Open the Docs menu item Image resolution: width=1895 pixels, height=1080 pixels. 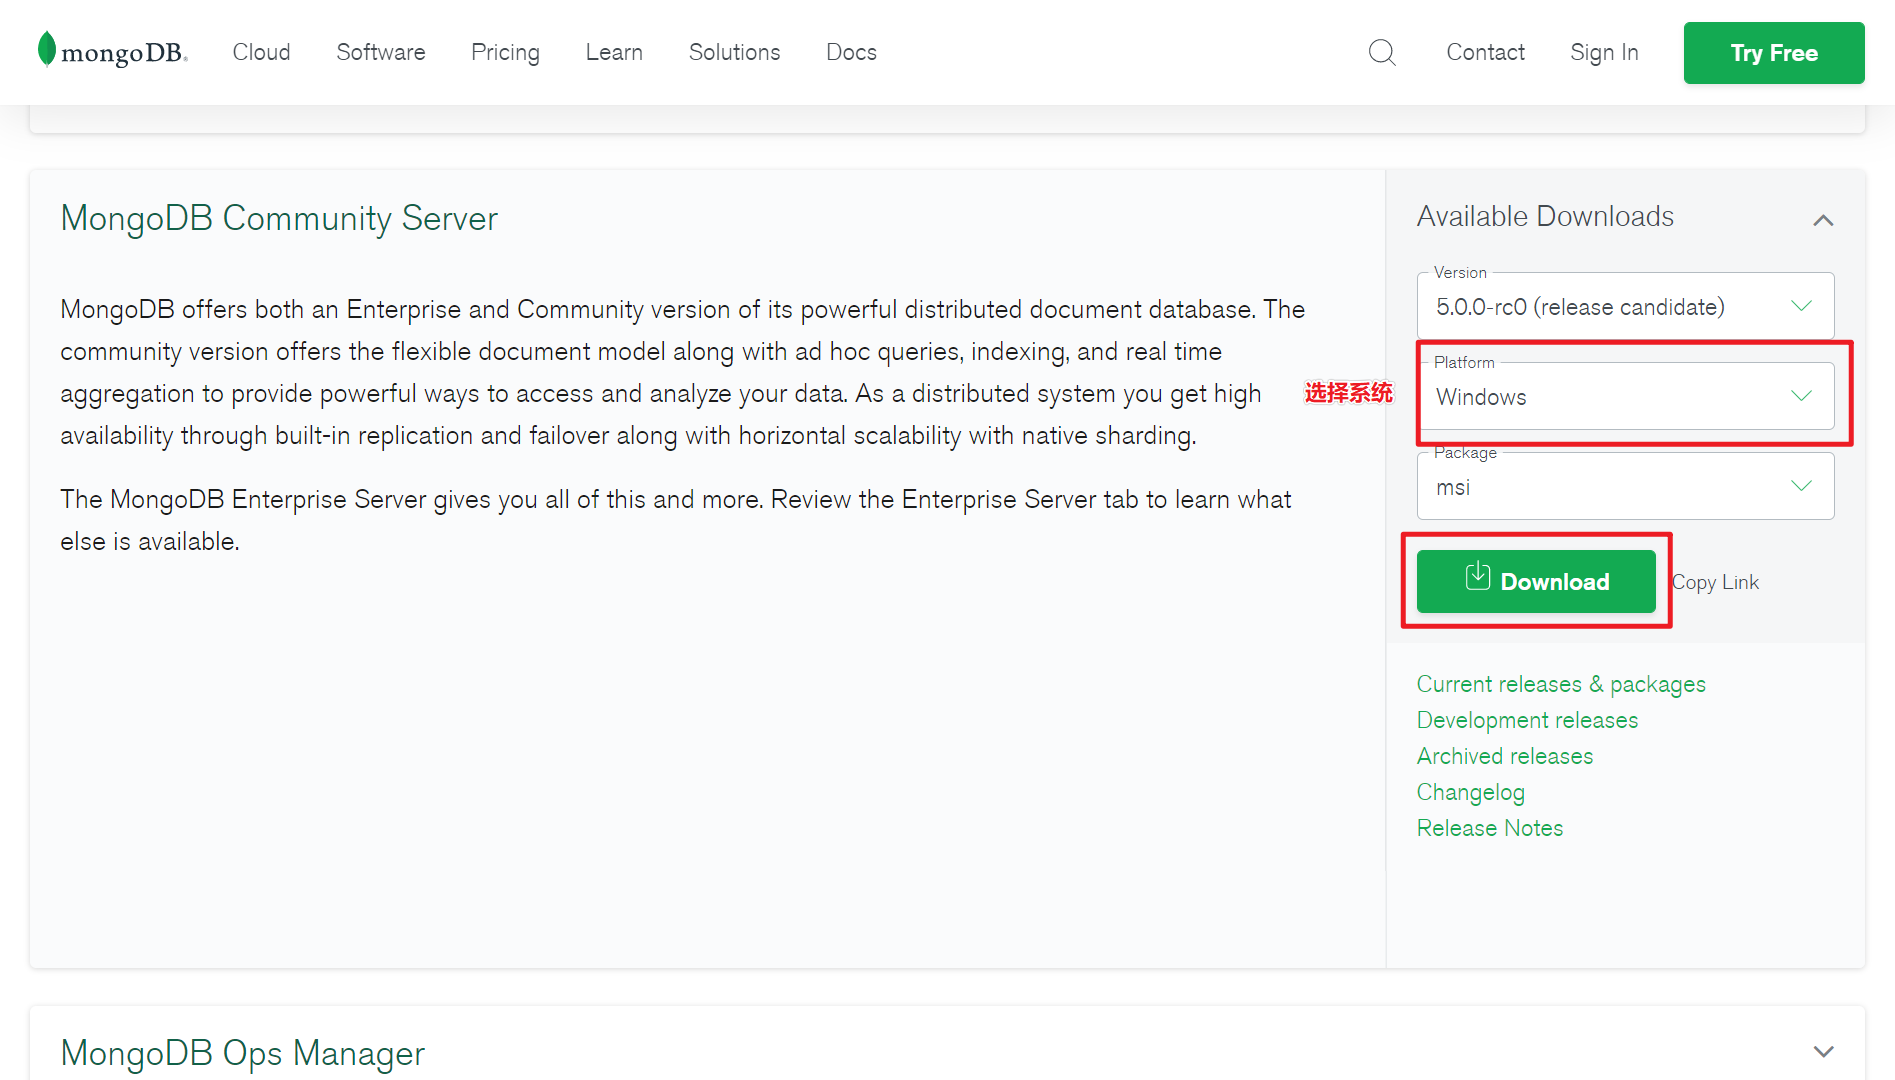click(851, 52)
